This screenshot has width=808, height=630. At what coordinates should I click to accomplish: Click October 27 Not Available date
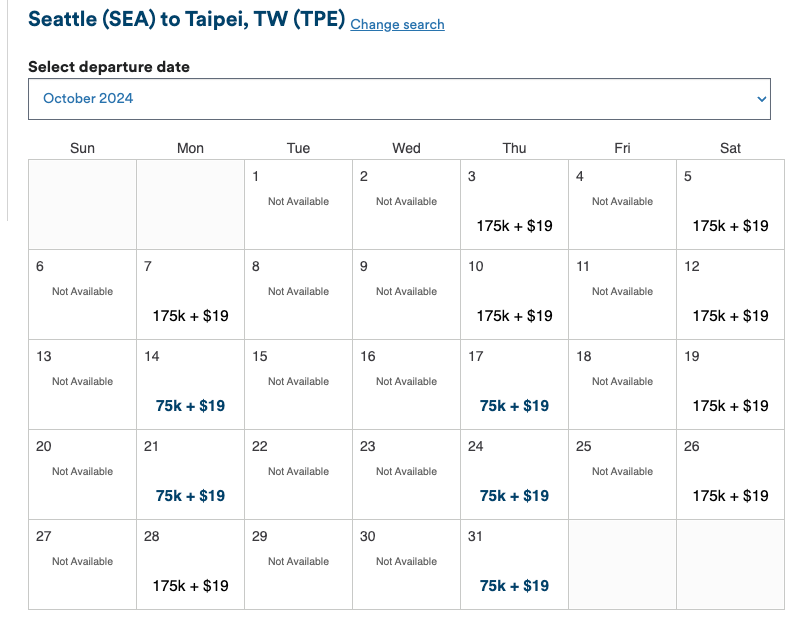coord(82,563)
